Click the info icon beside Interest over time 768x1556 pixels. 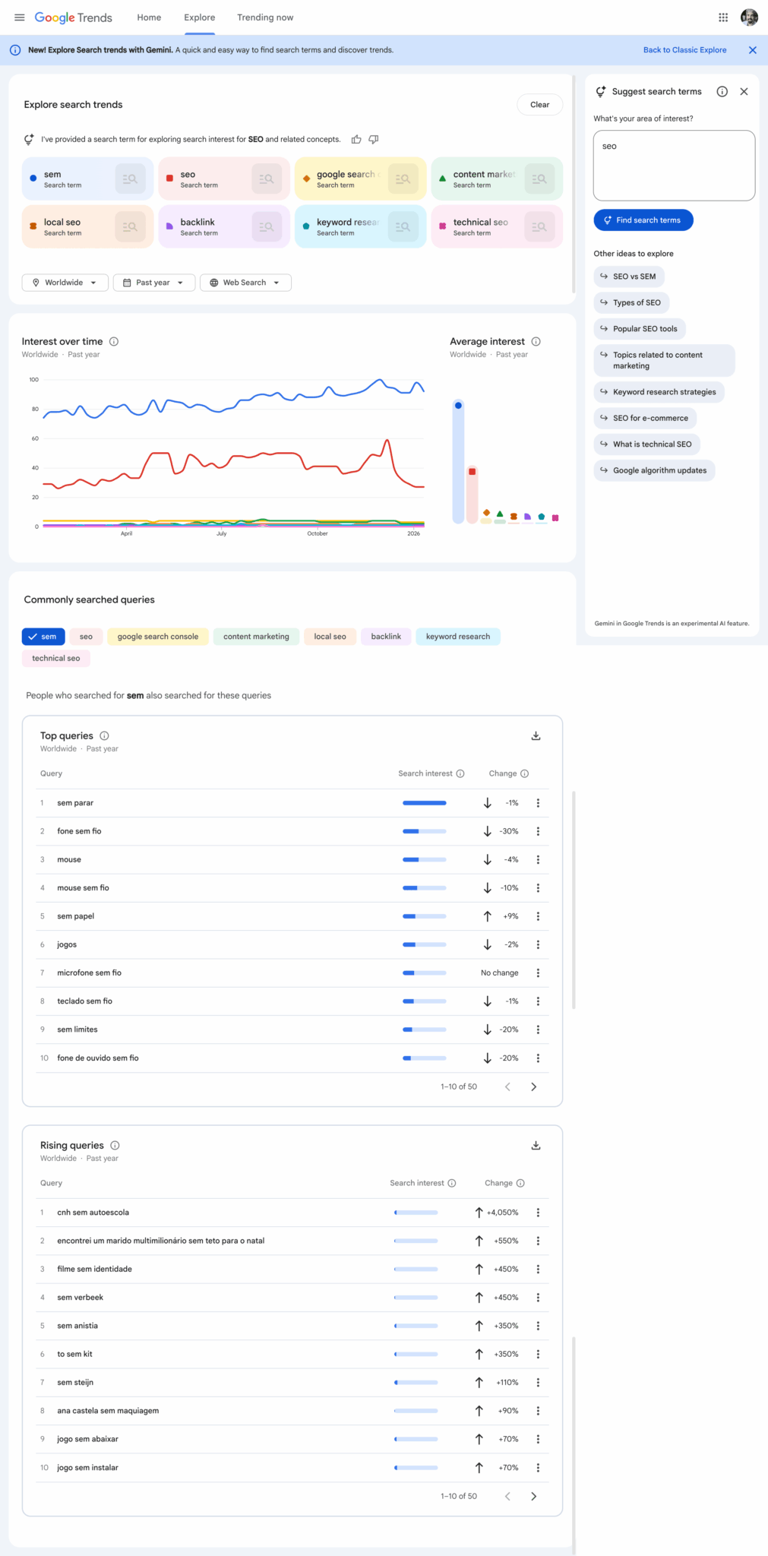pyautogui.click(x=115, y=340)
